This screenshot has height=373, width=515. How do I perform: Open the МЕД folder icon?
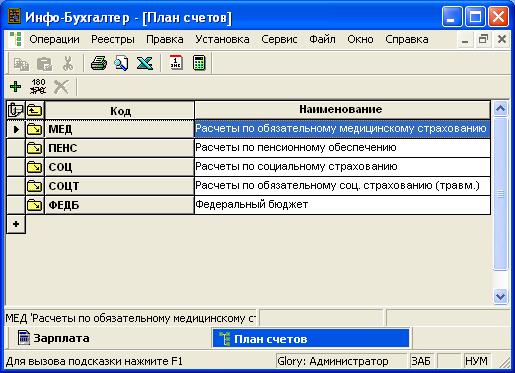35,129
